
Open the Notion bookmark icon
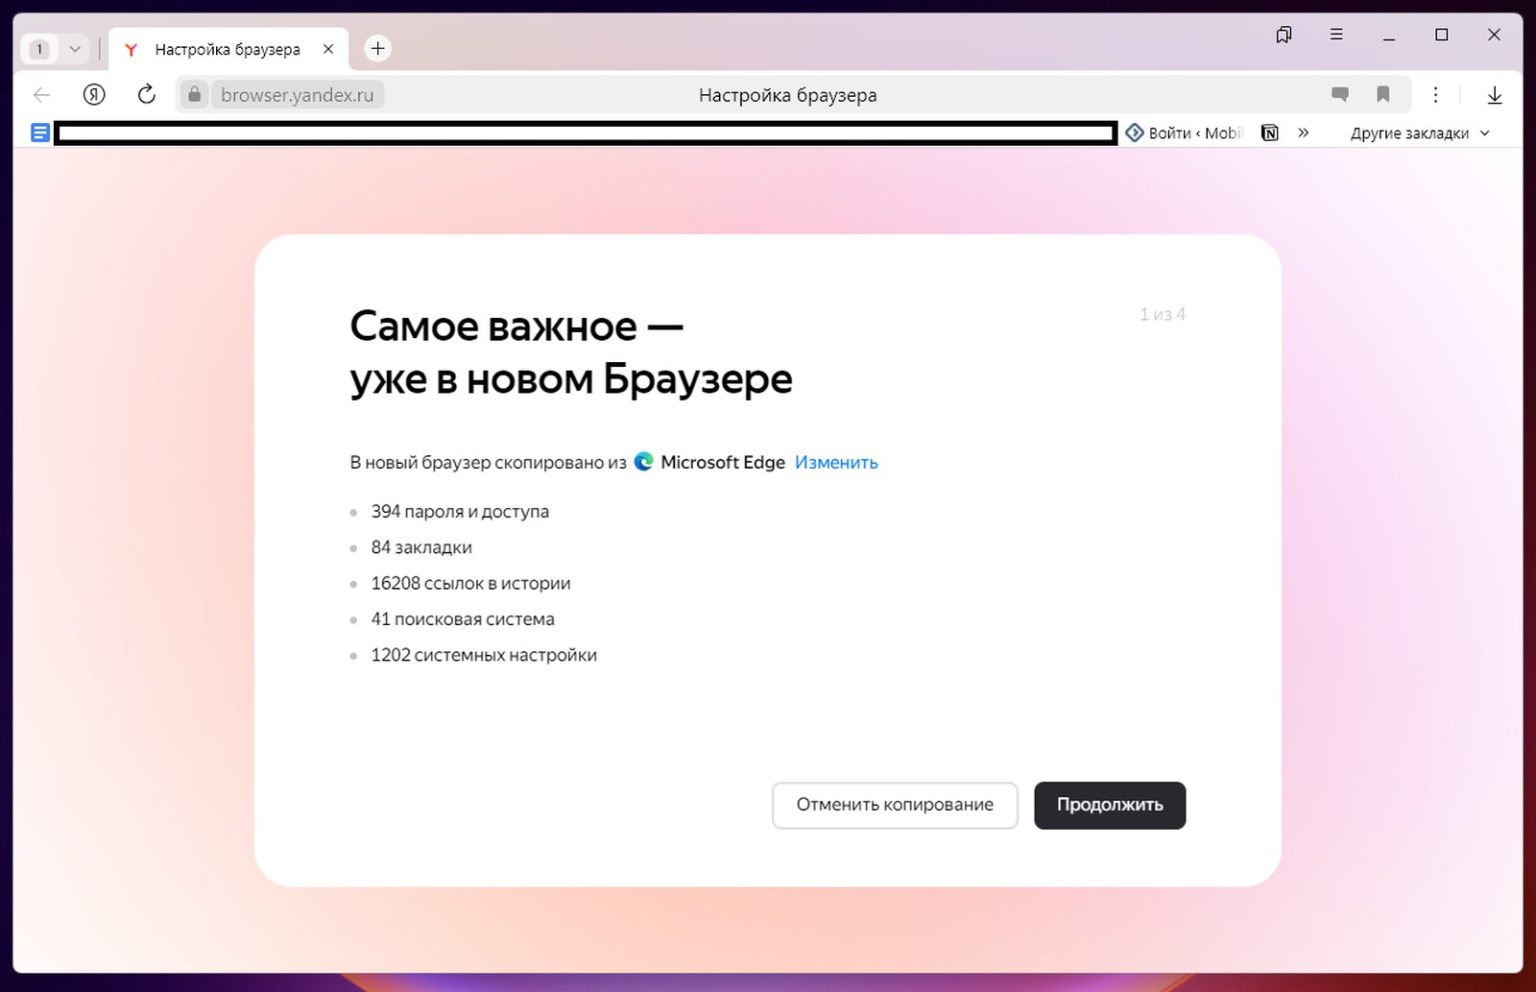(x=1270, y=133)
